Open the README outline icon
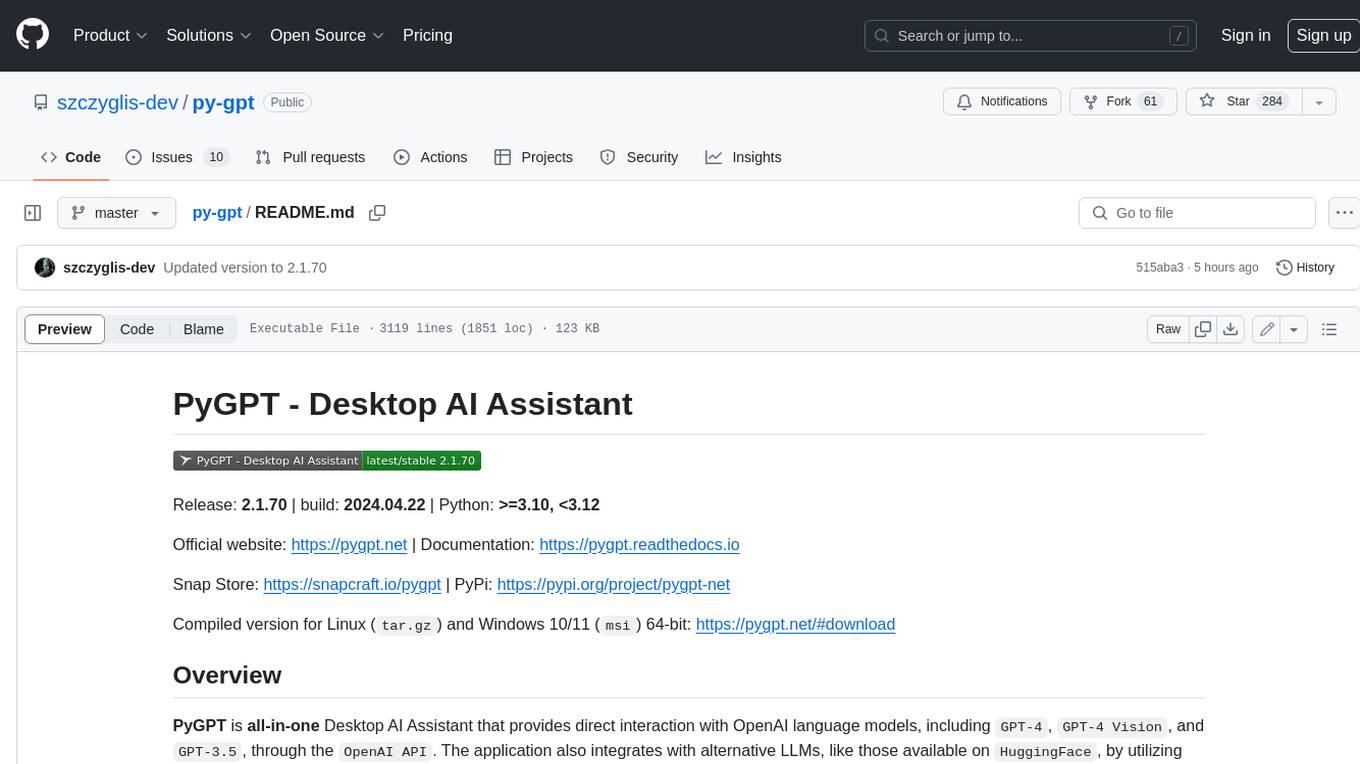 1329,329
